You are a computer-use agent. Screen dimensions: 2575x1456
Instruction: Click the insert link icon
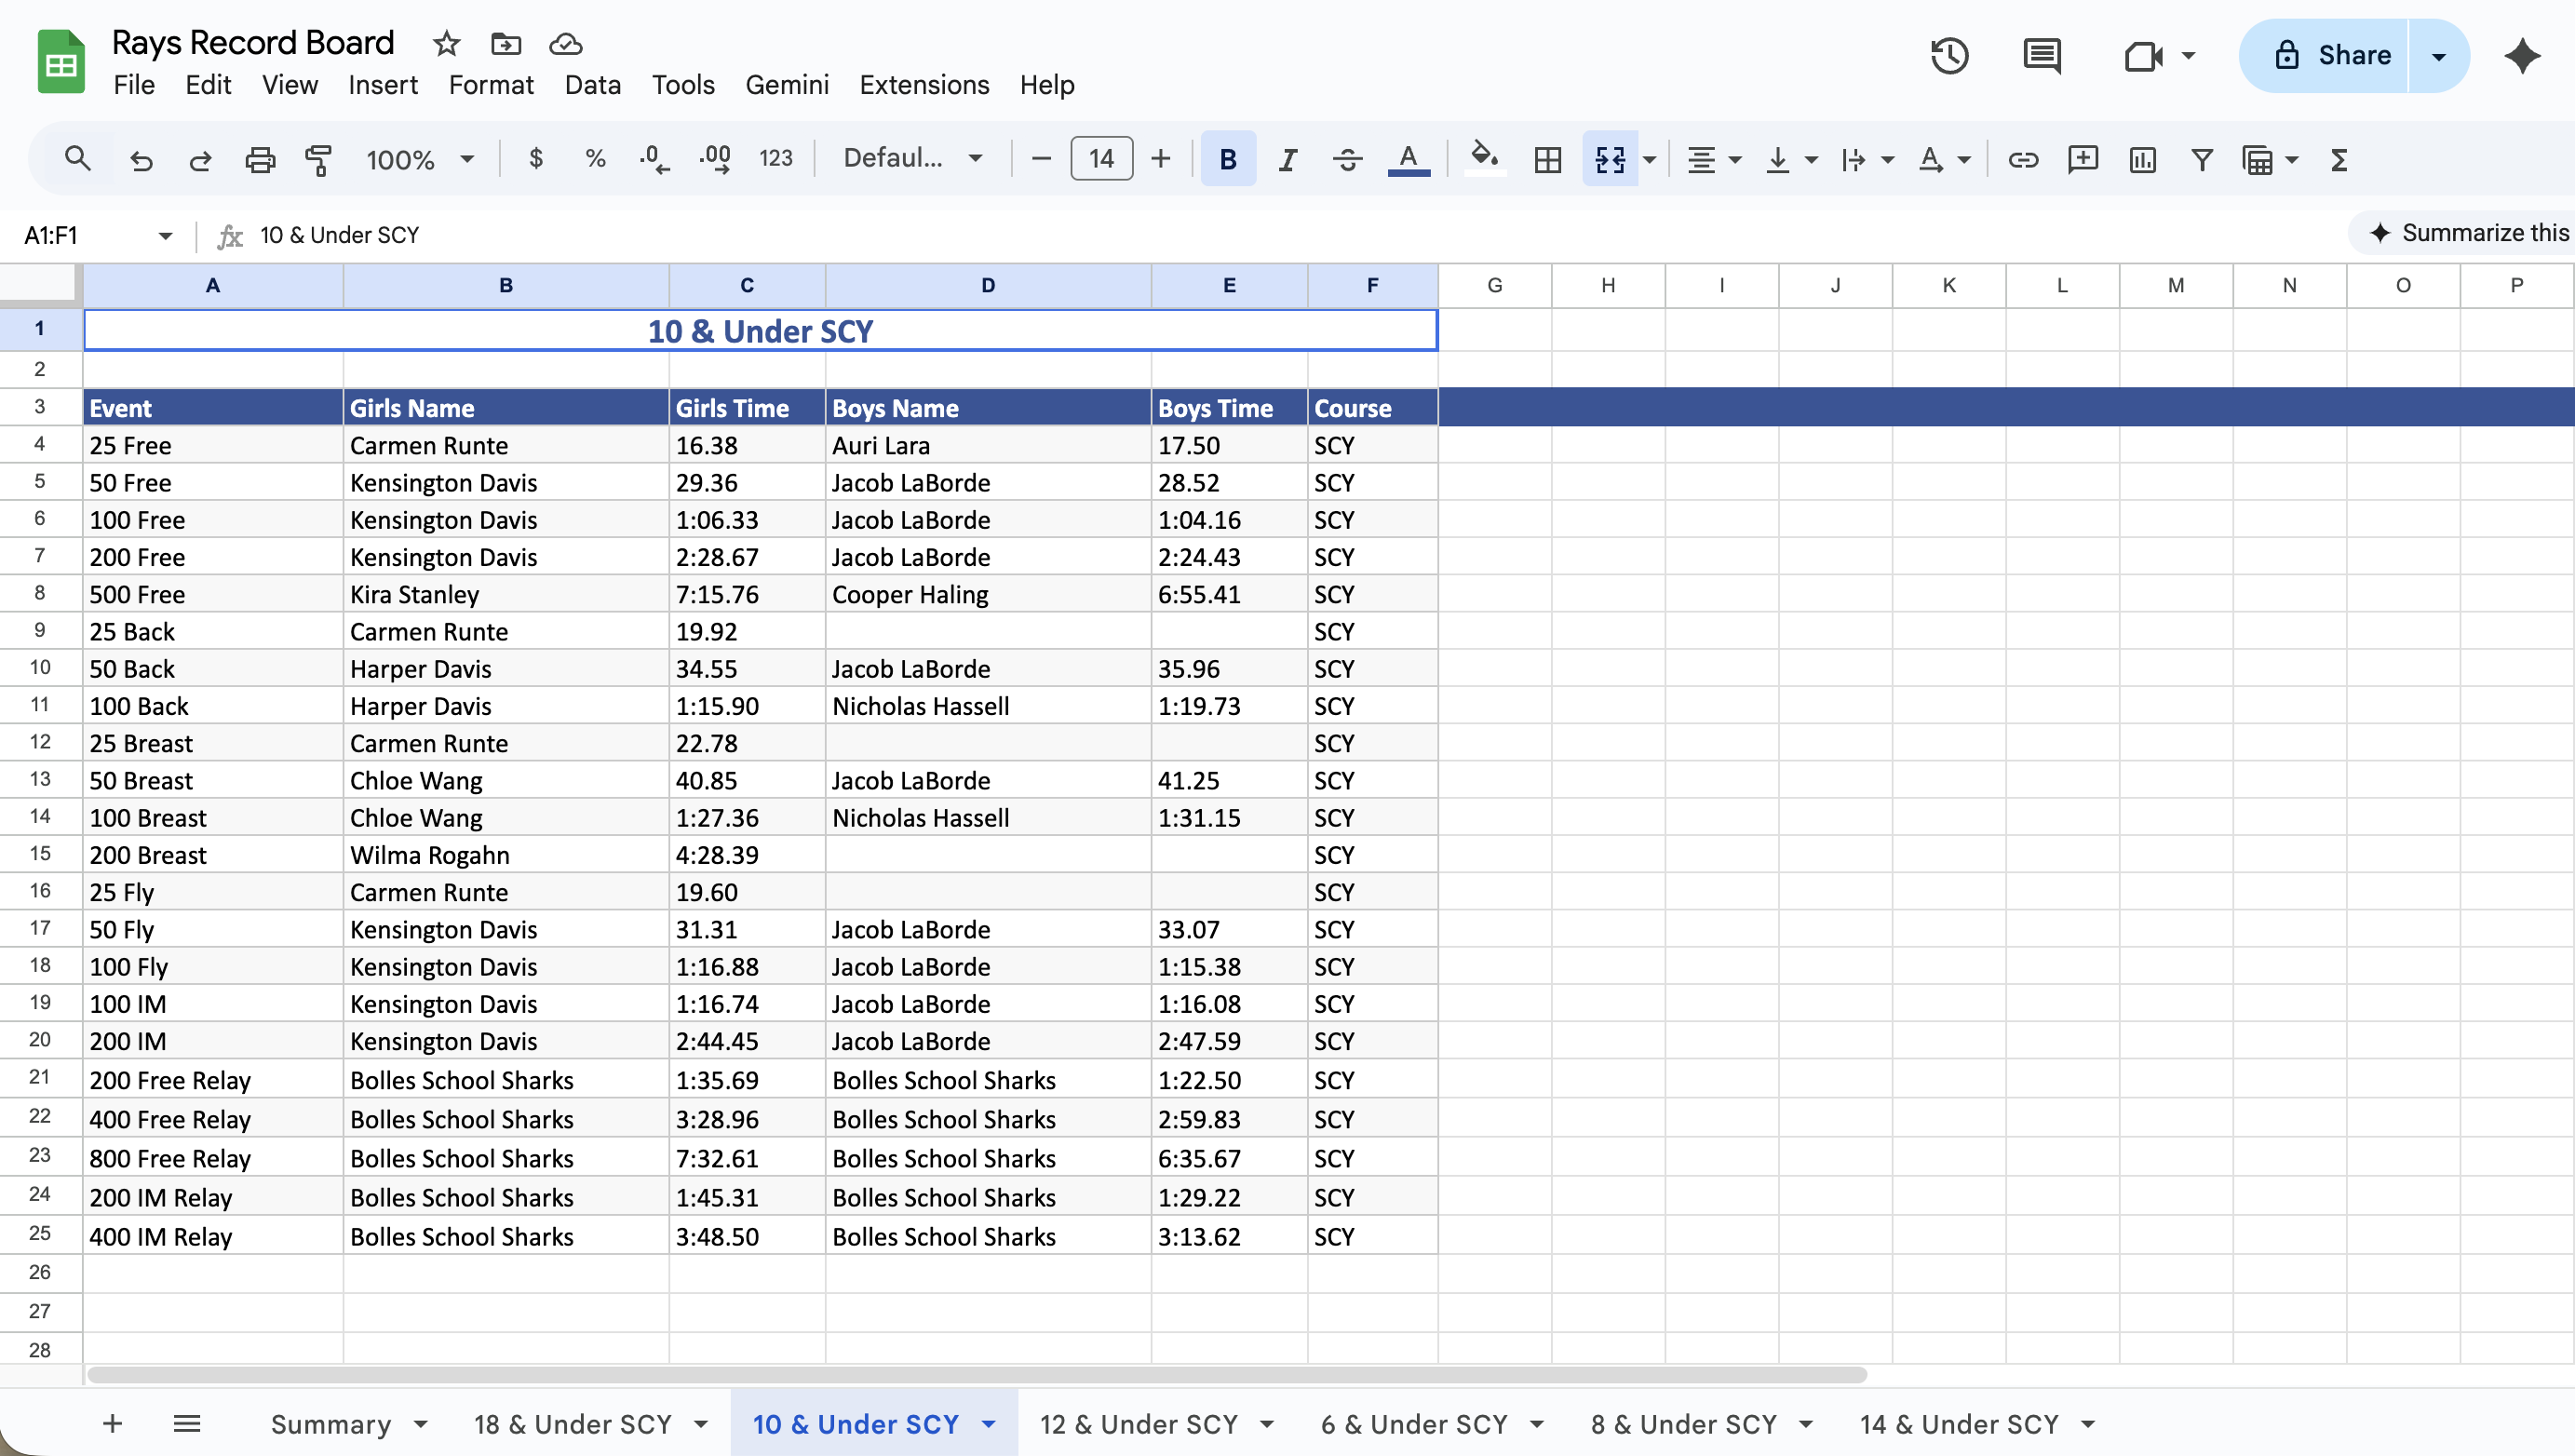point(2022,159)
